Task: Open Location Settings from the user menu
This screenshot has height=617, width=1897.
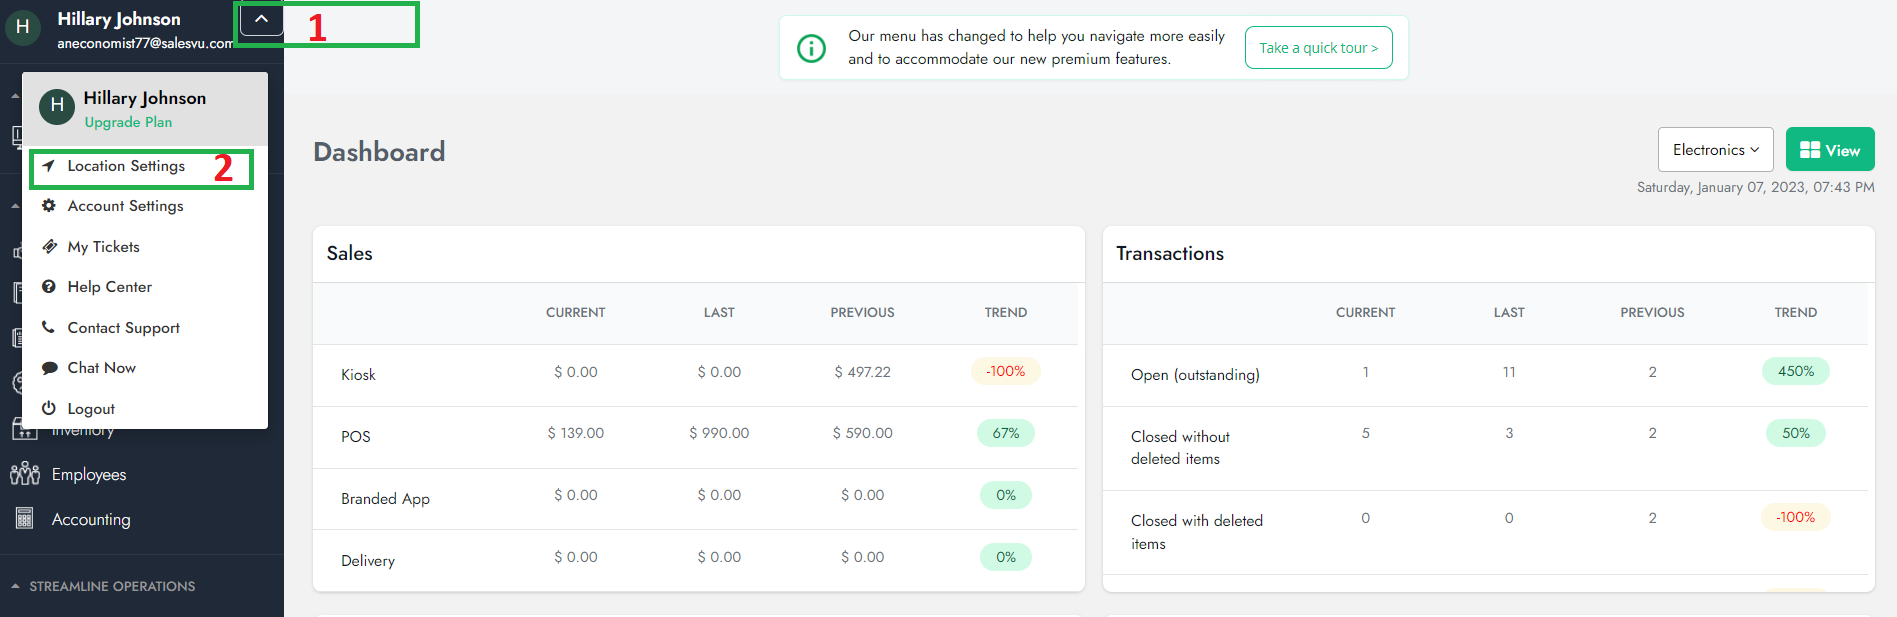Action: 126,166
